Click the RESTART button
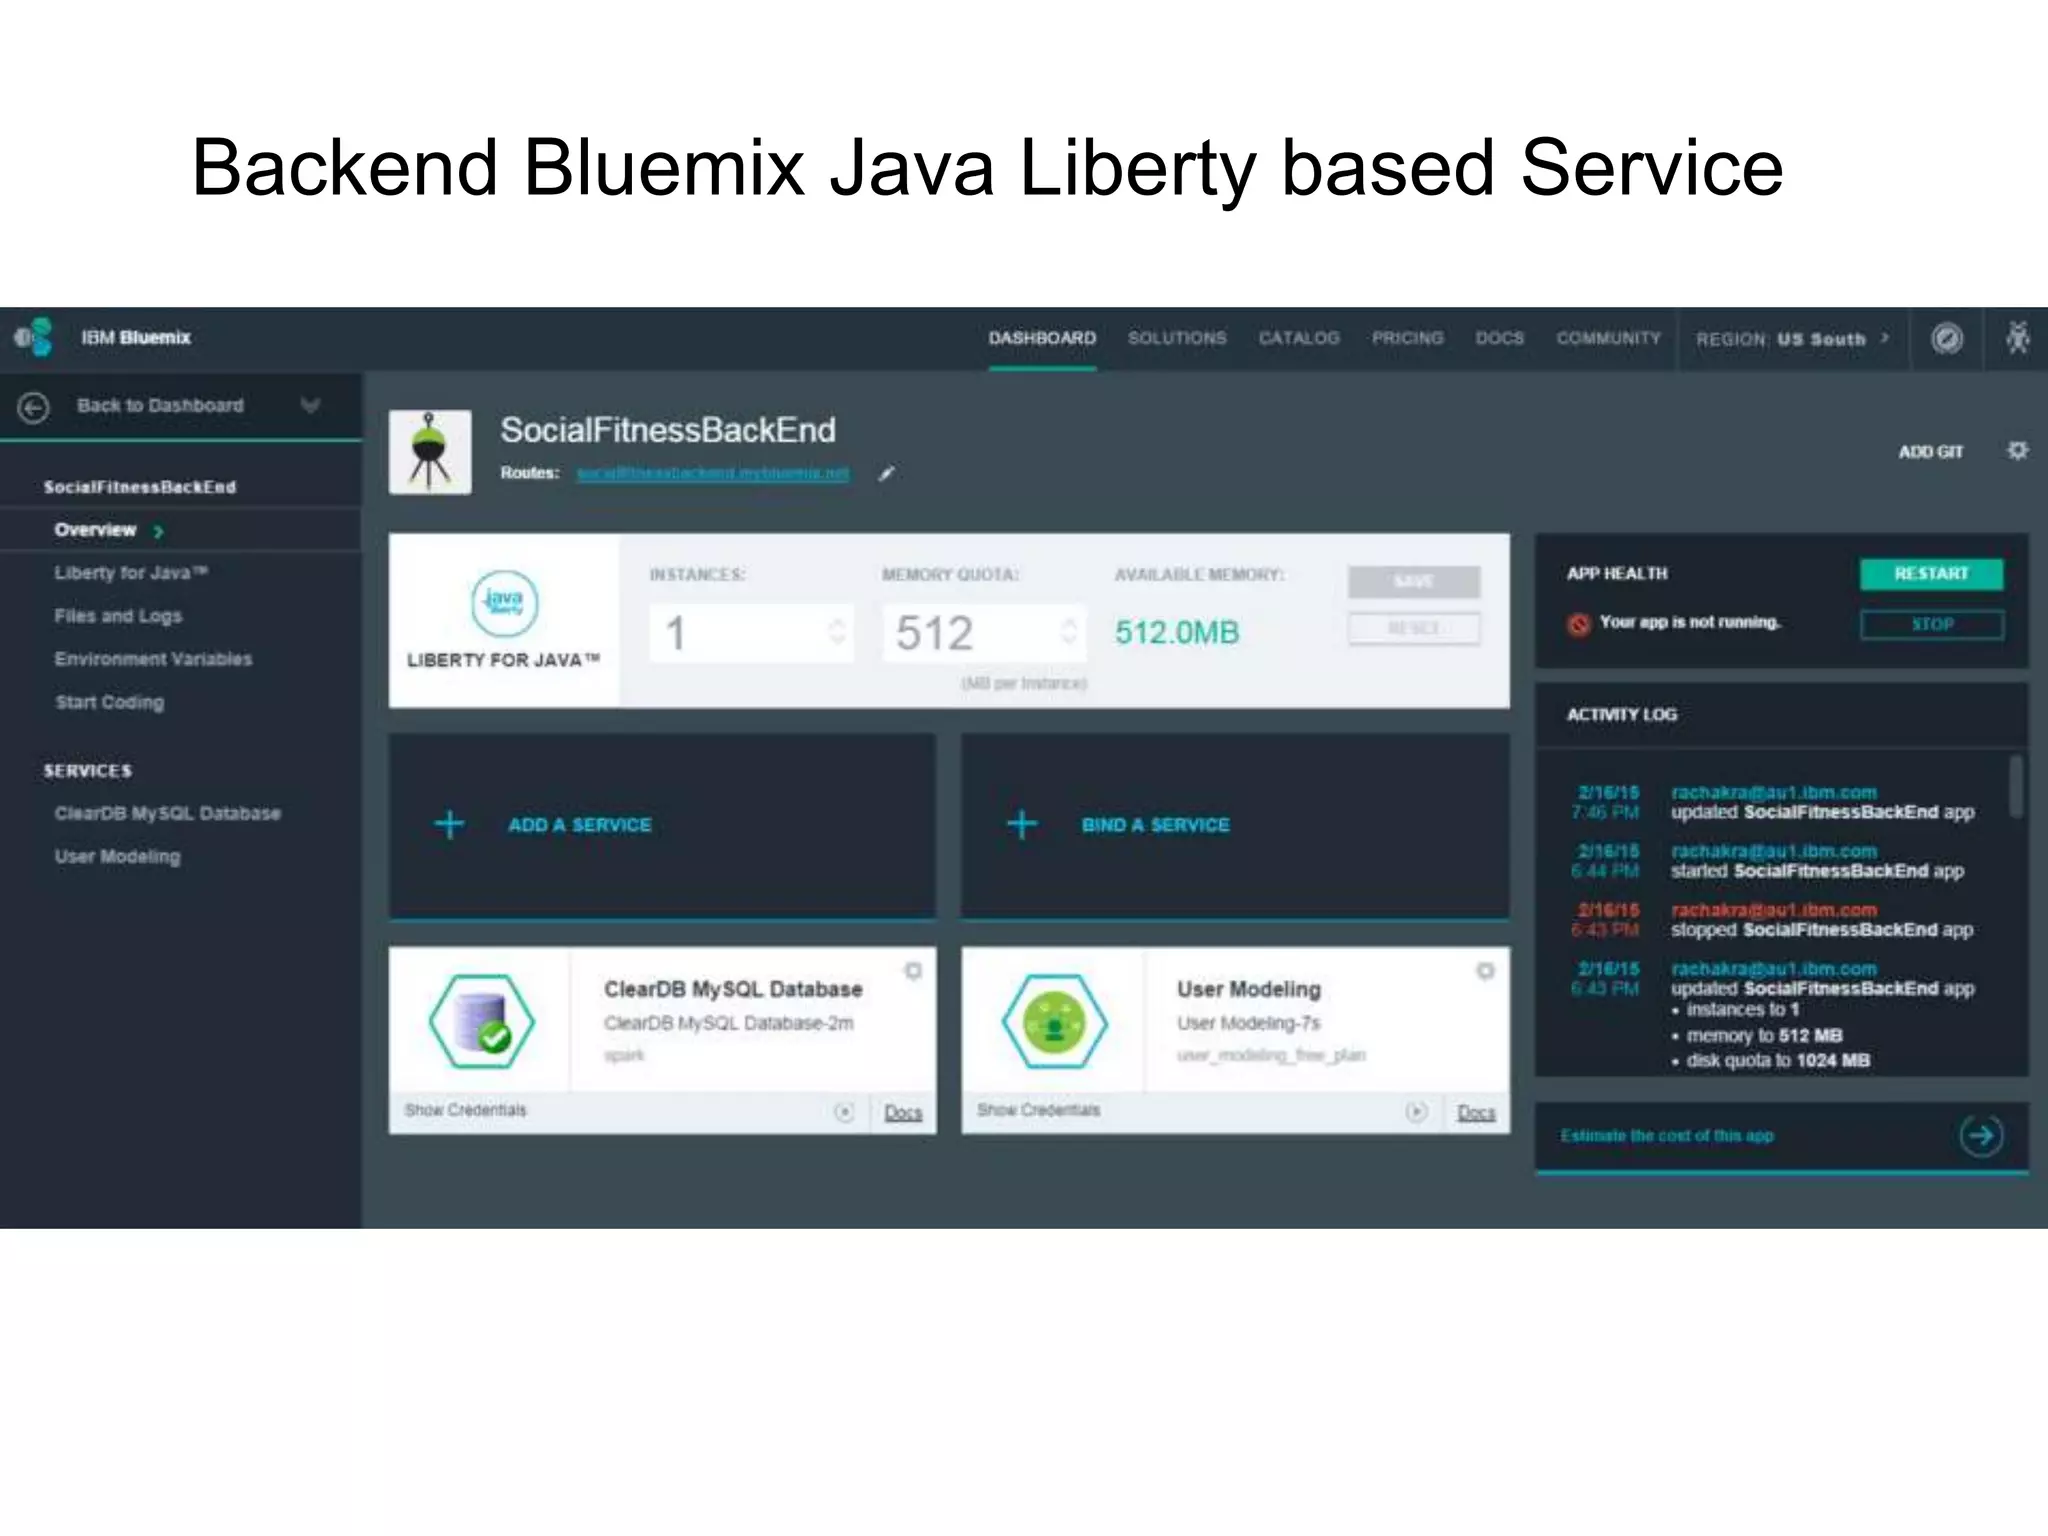Screen dimensions: 2048x1536 pos(1931,574)
